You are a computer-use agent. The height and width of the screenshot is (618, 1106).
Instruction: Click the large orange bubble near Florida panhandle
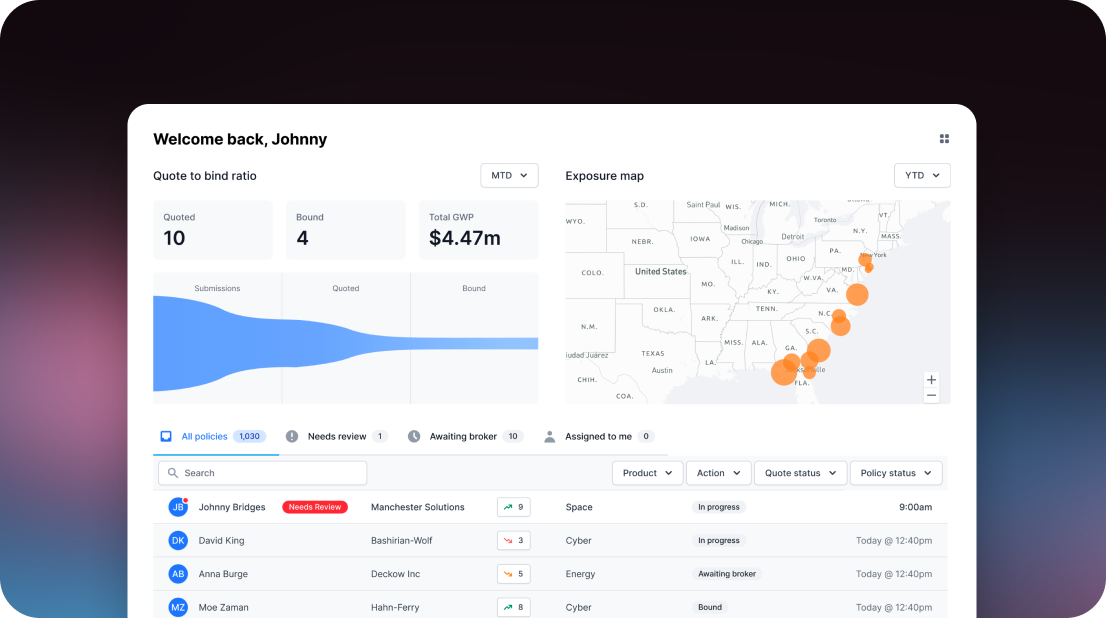[784, 372]
